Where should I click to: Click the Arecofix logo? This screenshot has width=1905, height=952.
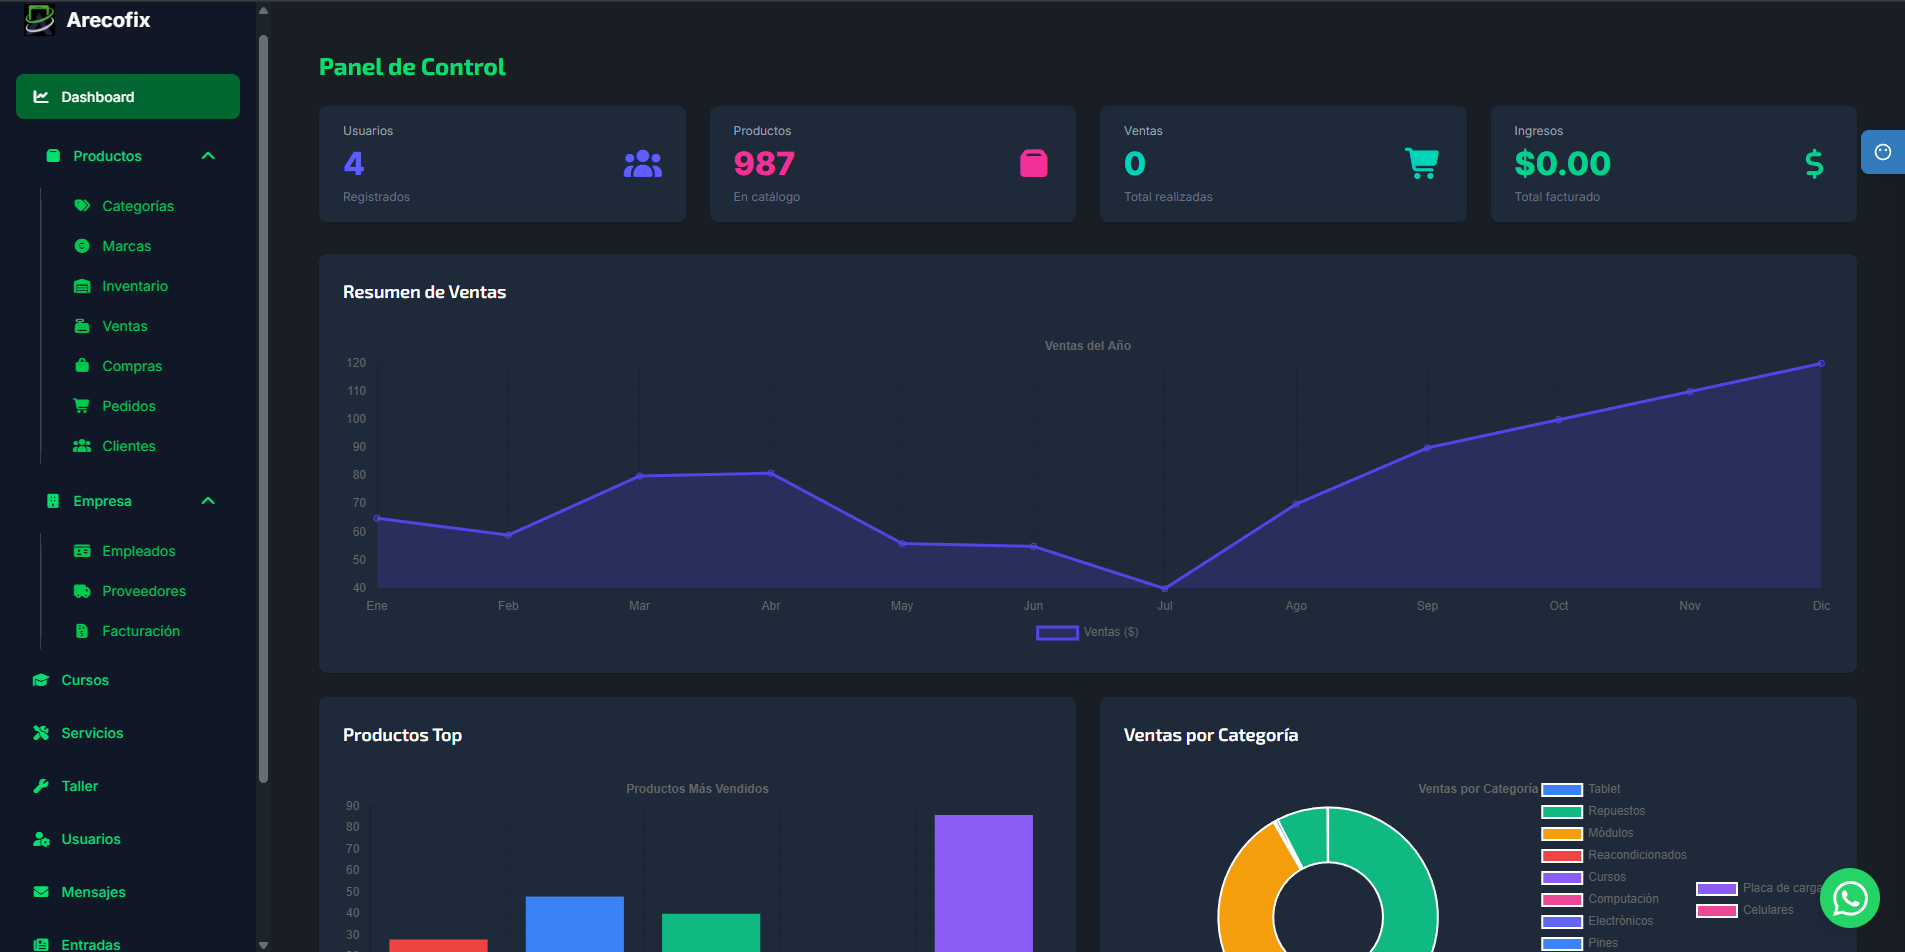pyautogui.click(x=40, y=19)
